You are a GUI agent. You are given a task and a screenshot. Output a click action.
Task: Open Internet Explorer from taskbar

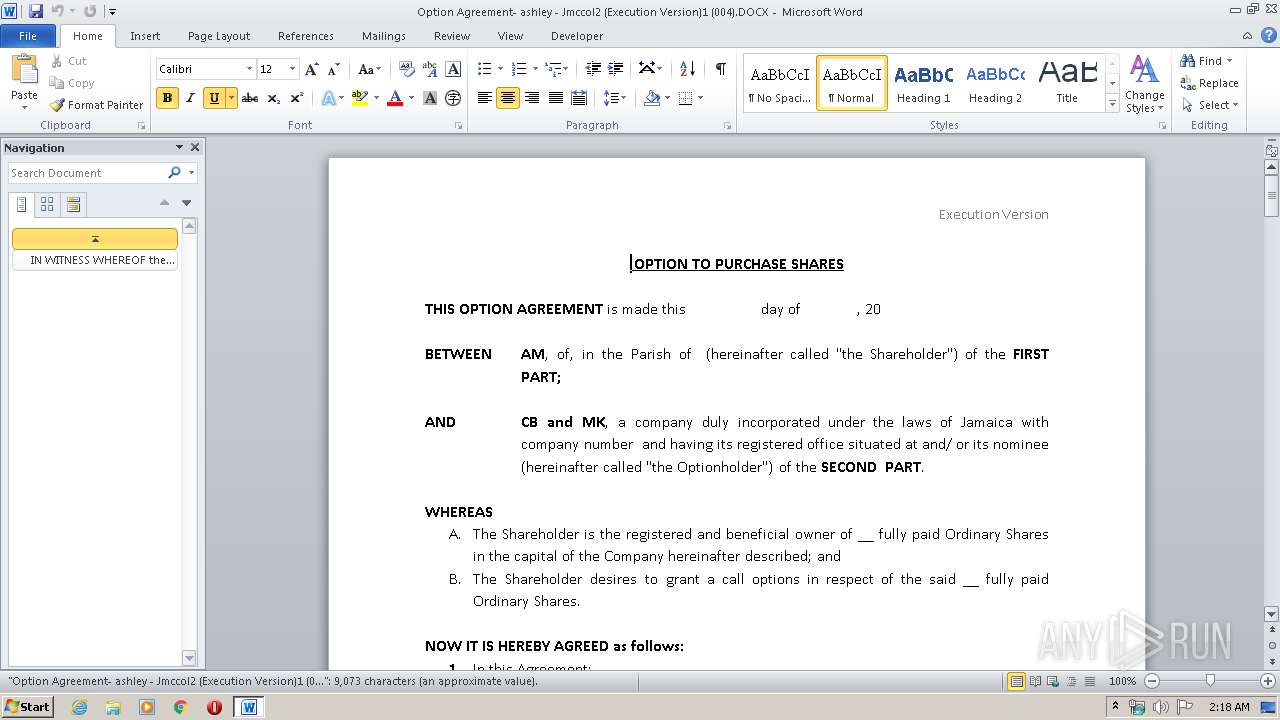79,707
